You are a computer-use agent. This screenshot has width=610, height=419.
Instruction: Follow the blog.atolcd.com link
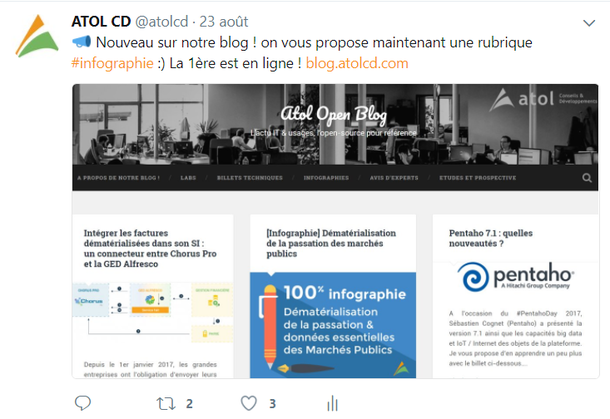click(357, 63)
